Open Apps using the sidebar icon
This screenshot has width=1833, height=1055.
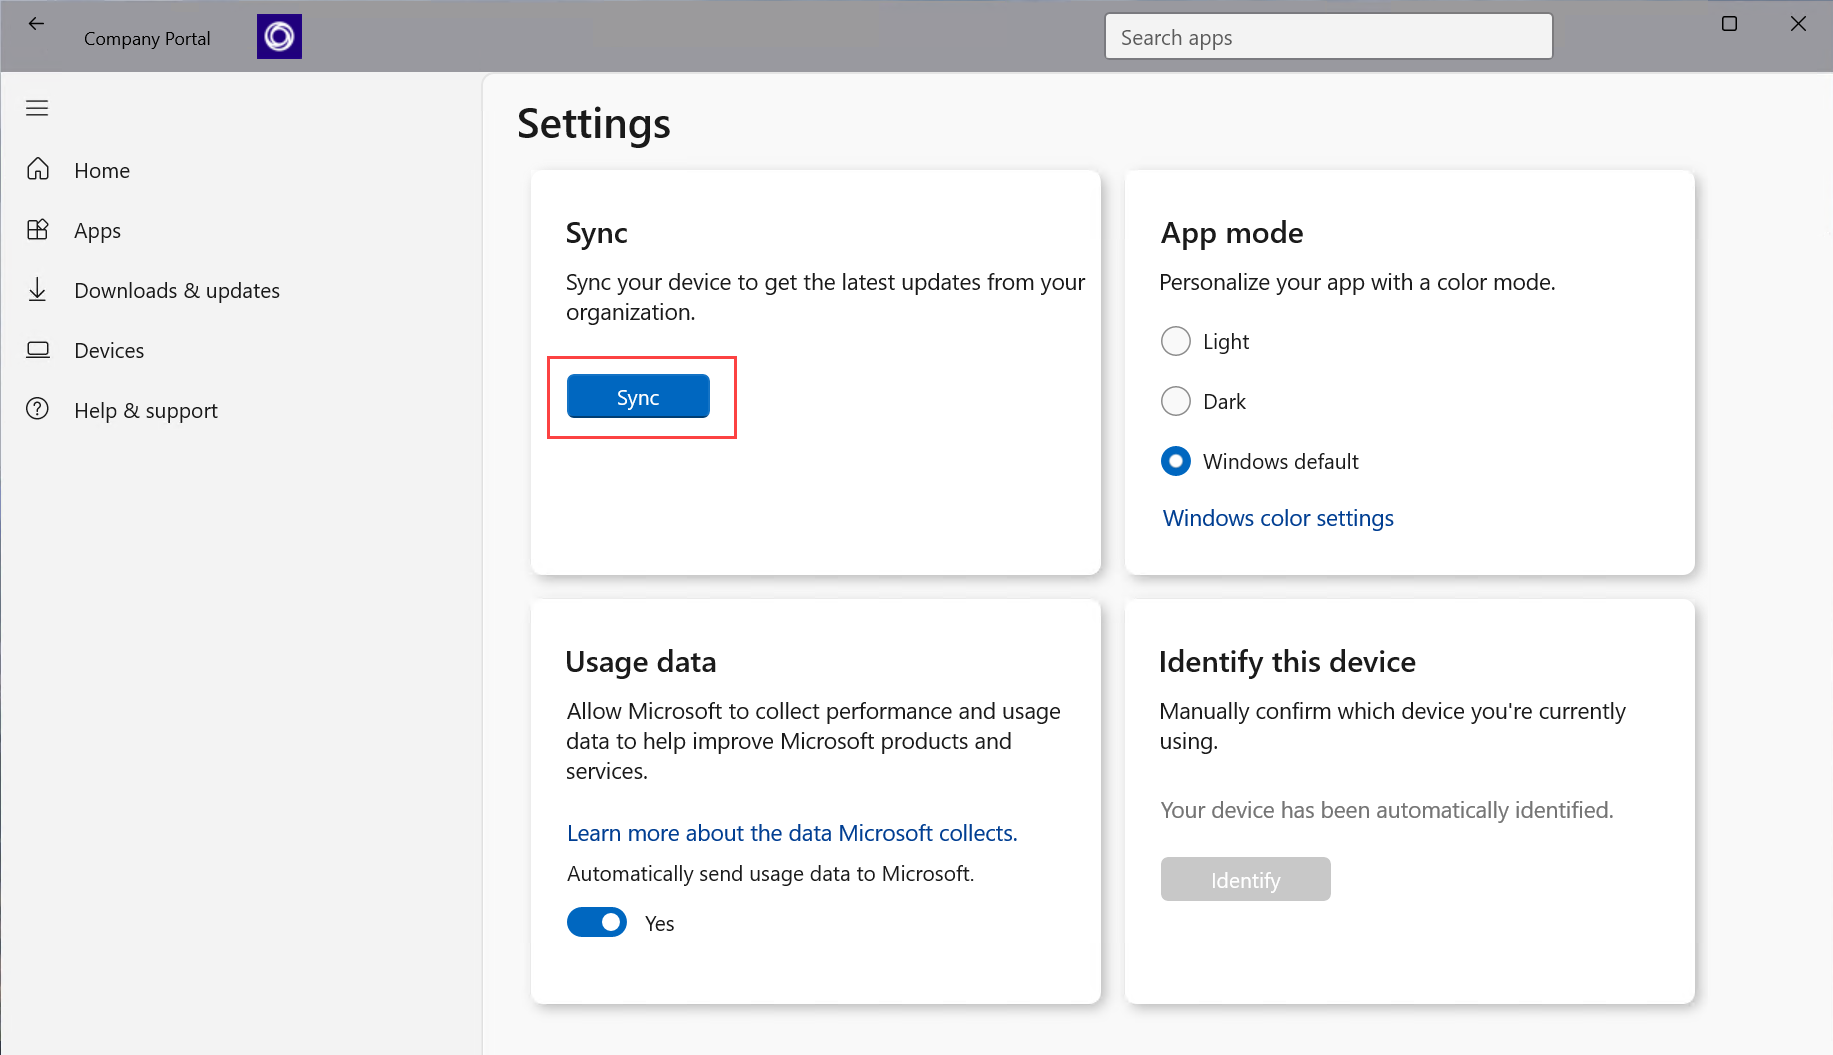coord(37,229)
